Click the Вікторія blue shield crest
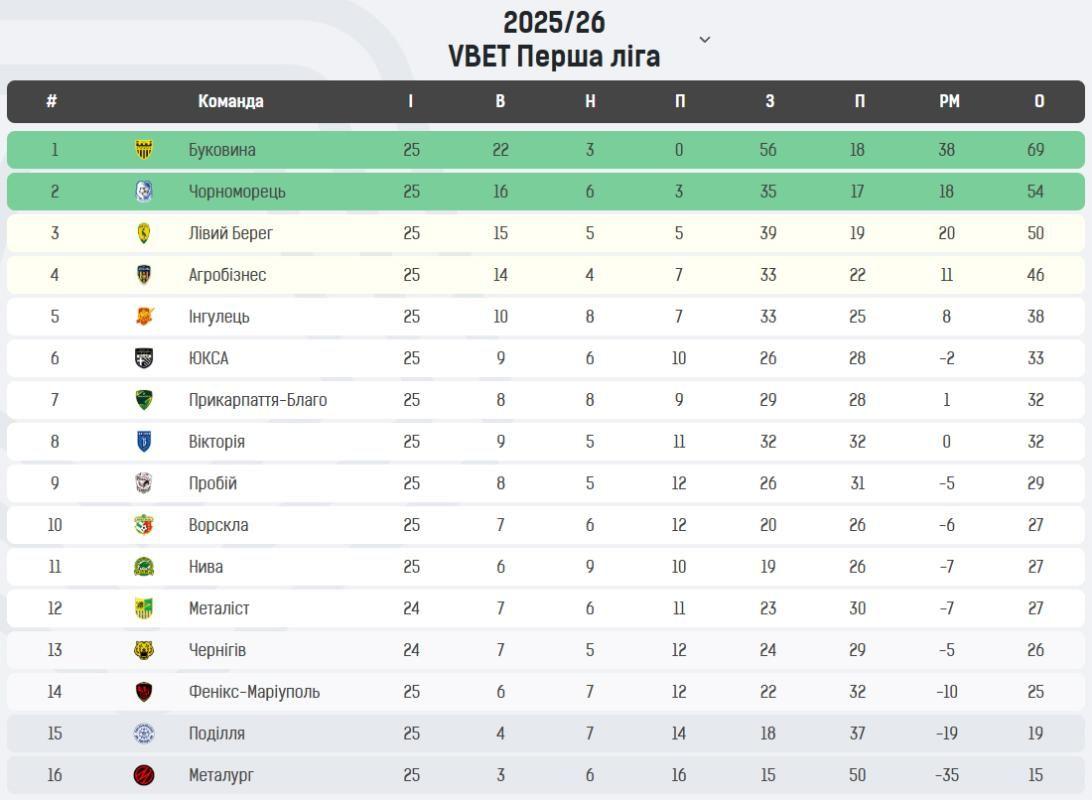 coord(144,442)
